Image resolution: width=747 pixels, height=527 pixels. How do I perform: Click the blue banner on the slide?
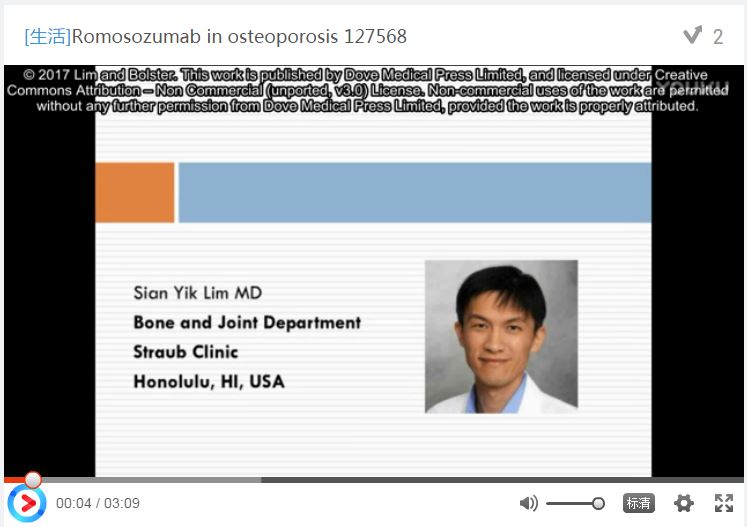click(x=414, y=192)
